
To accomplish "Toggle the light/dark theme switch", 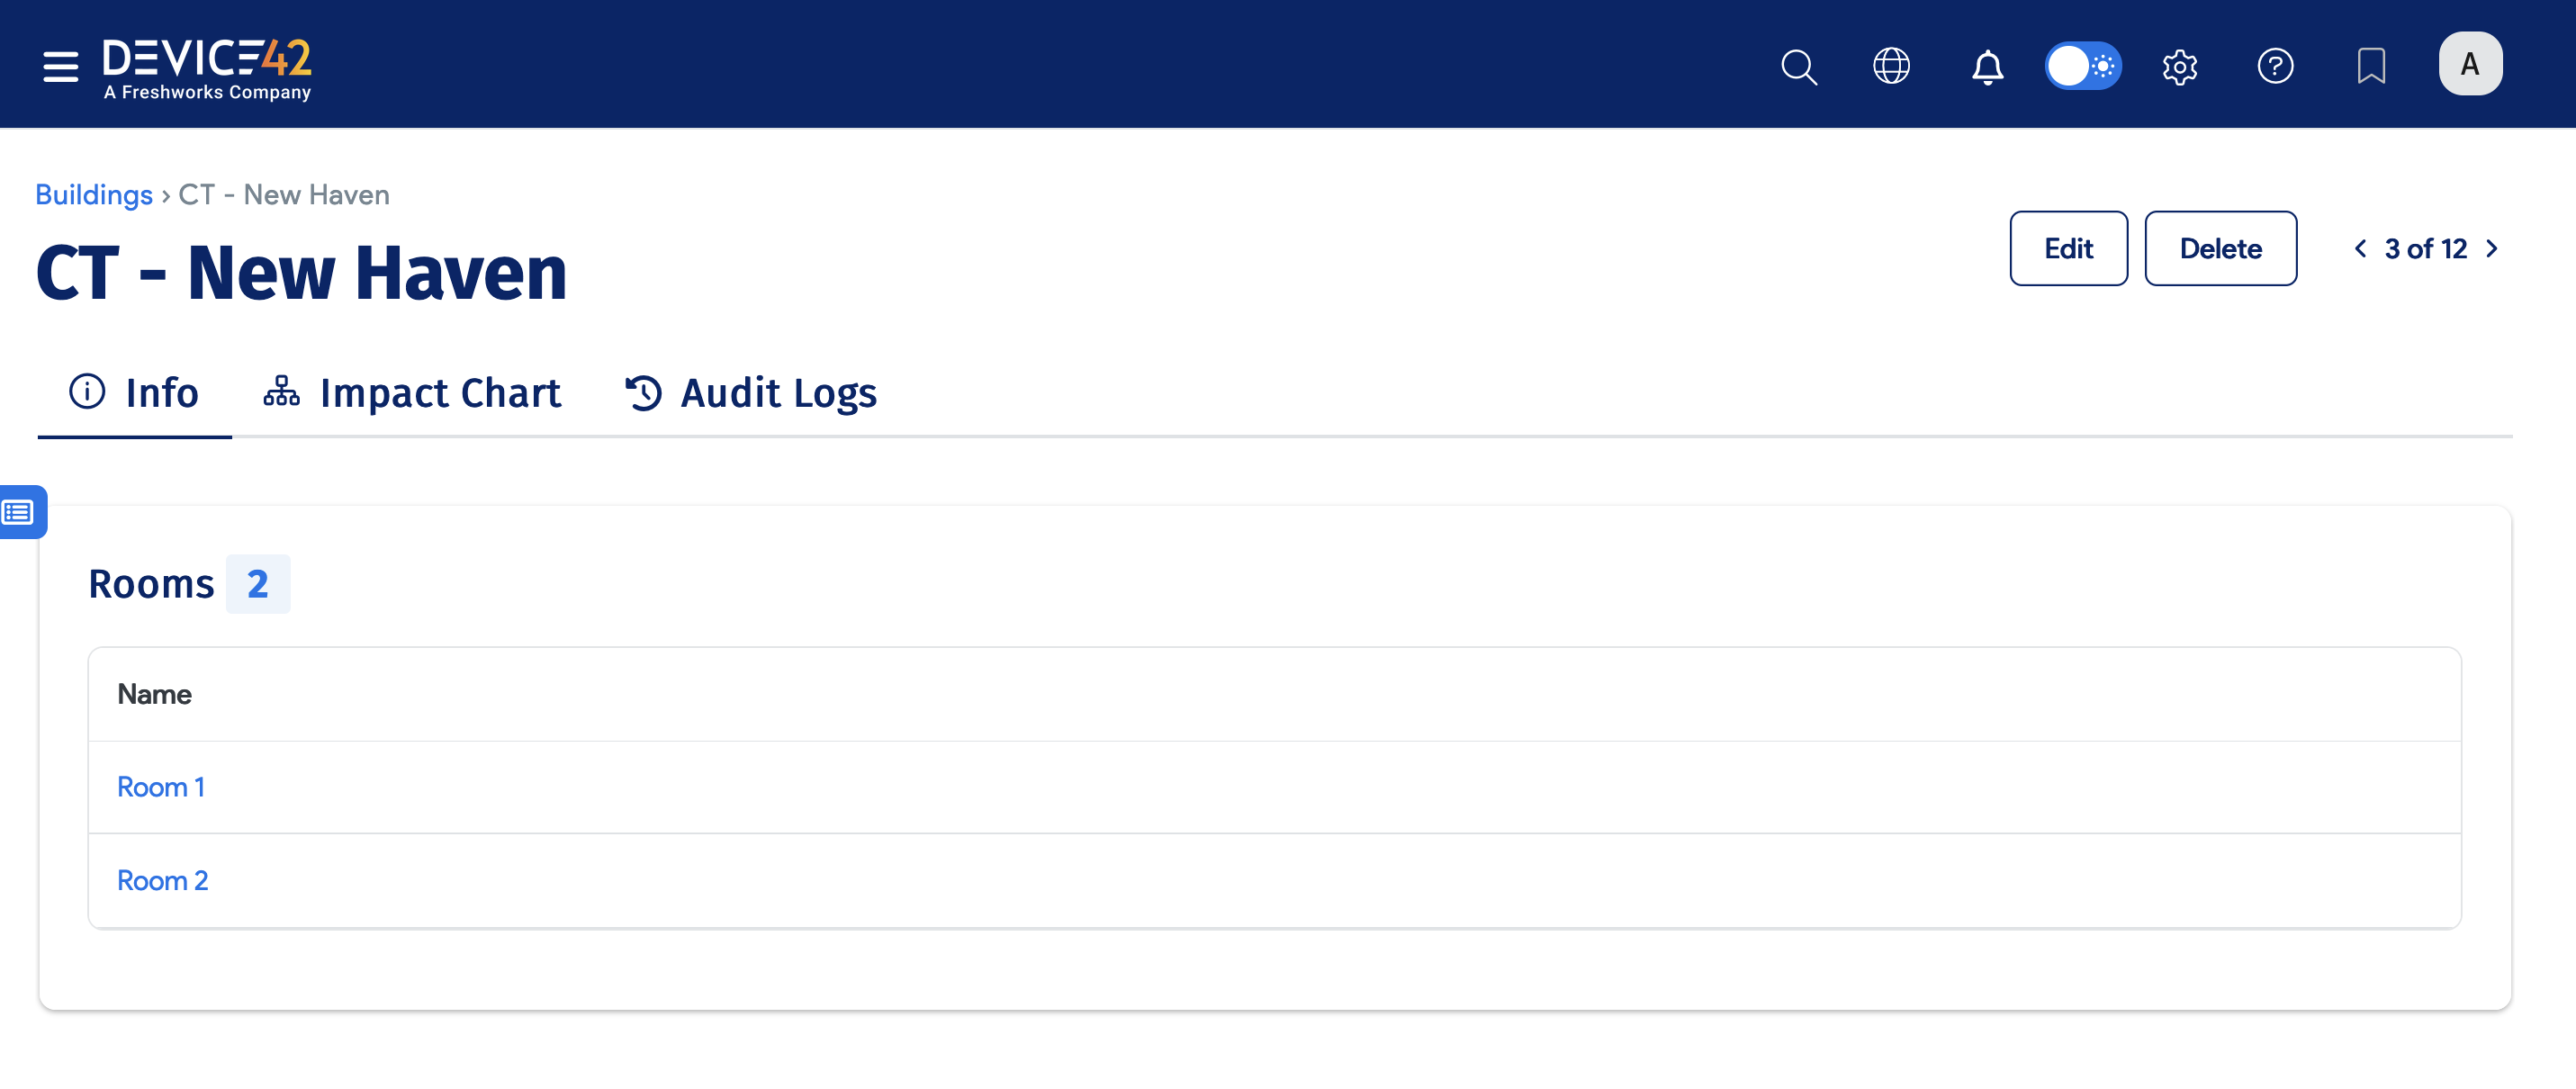I will pos(2082,66).
